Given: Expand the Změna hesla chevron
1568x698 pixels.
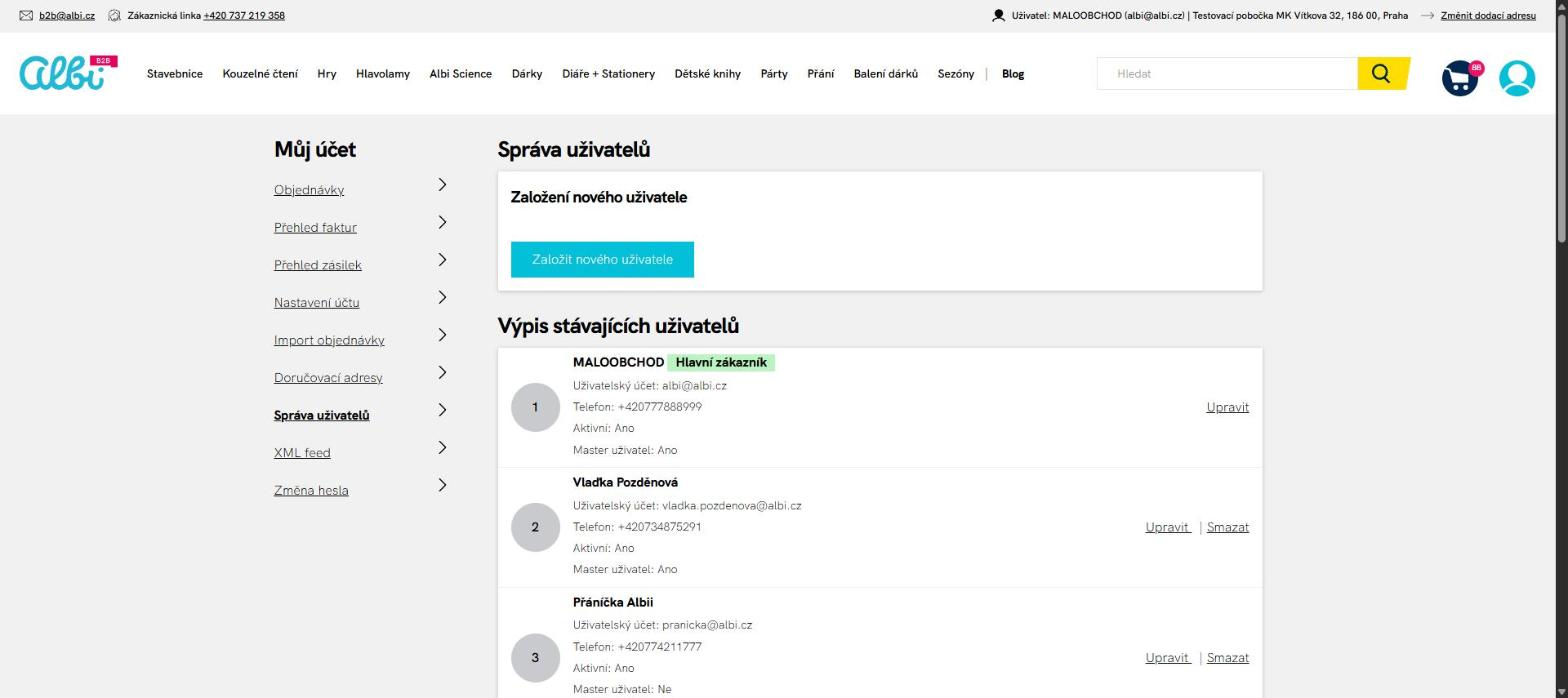Looking at the screenshot, I should pyautogui.click(x=442, y=485).
